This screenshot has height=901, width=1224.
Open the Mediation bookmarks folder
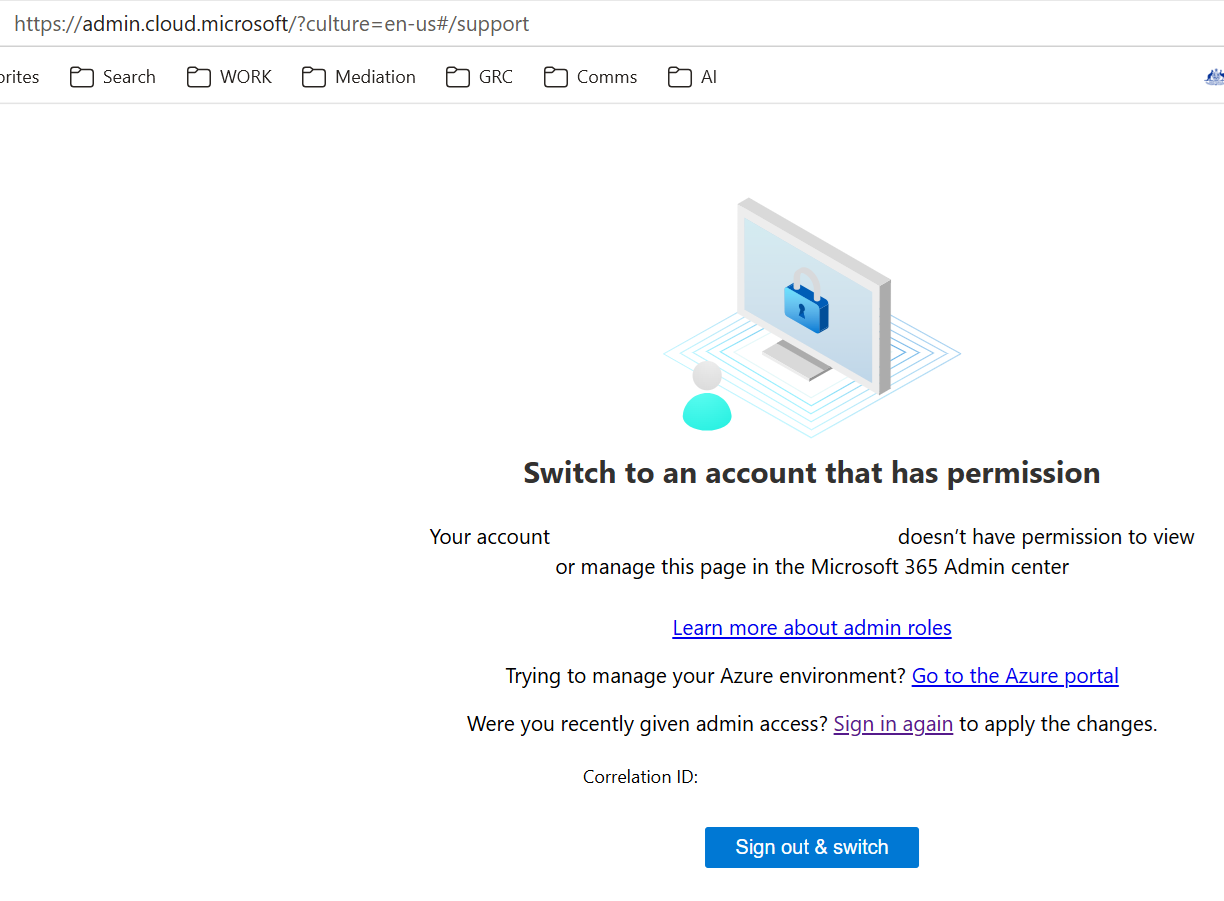click(359, 77)
